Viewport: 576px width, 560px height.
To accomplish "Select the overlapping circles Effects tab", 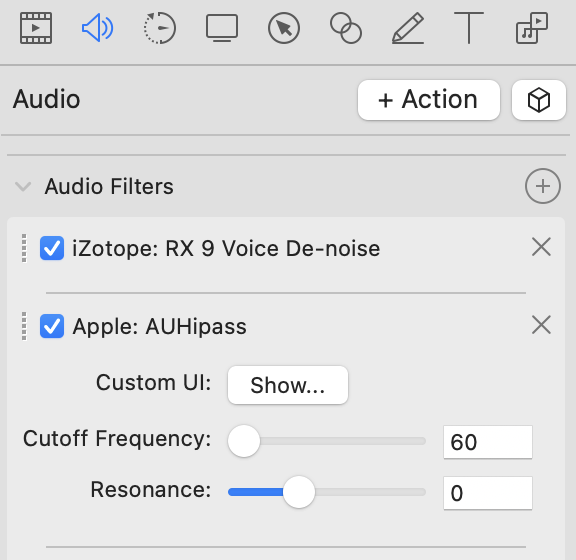I will [346, 28].
